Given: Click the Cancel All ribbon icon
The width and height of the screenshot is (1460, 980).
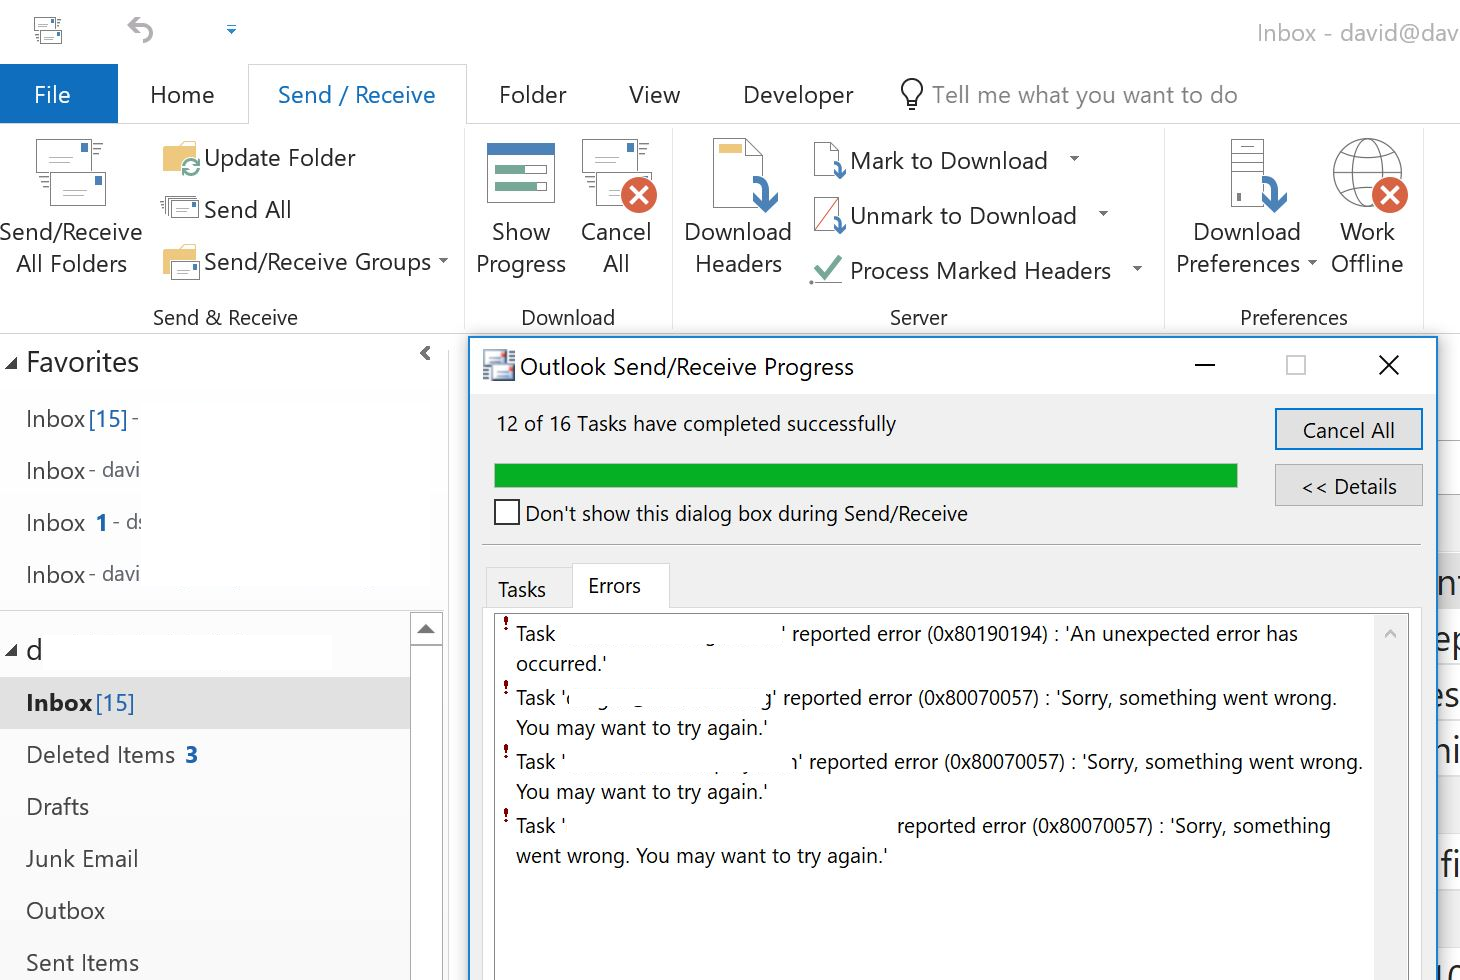Looking at the screenshot, I should tap(618, 175).
